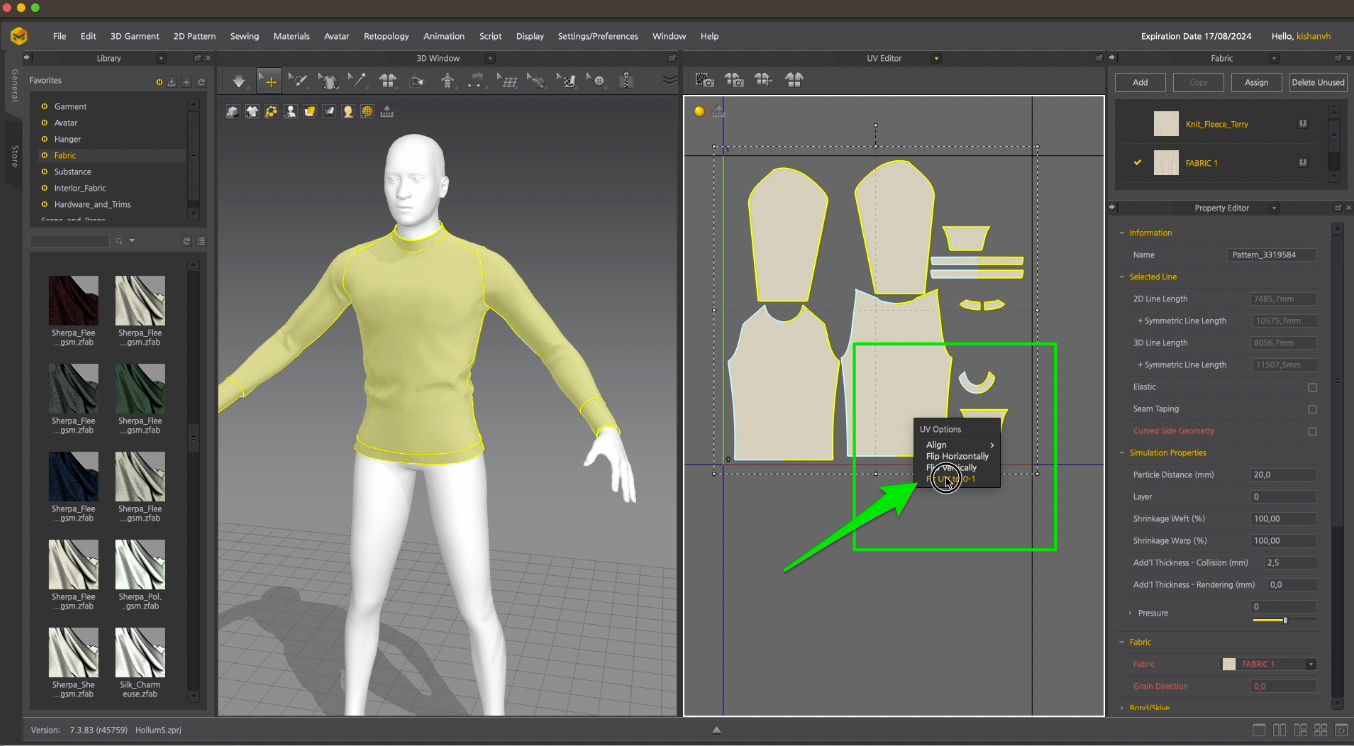The image size is (1354, 746).
Task: Choose Flip Horizontally in UV Options menu
Action: 957,456
